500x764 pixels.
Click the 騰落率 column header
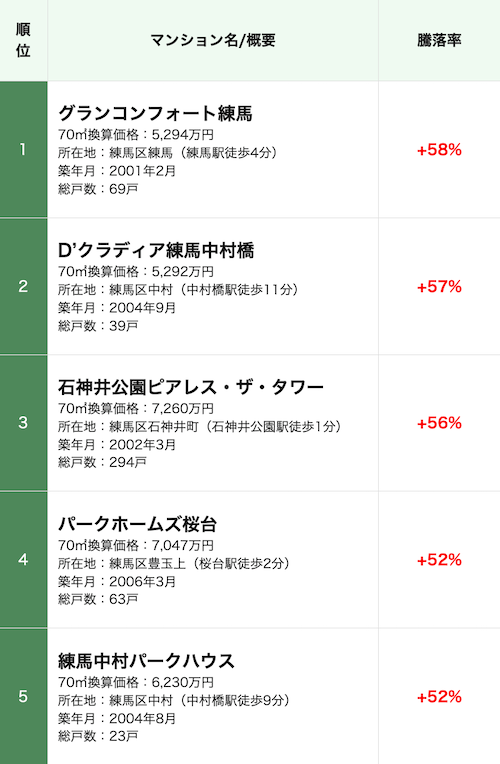439,40
